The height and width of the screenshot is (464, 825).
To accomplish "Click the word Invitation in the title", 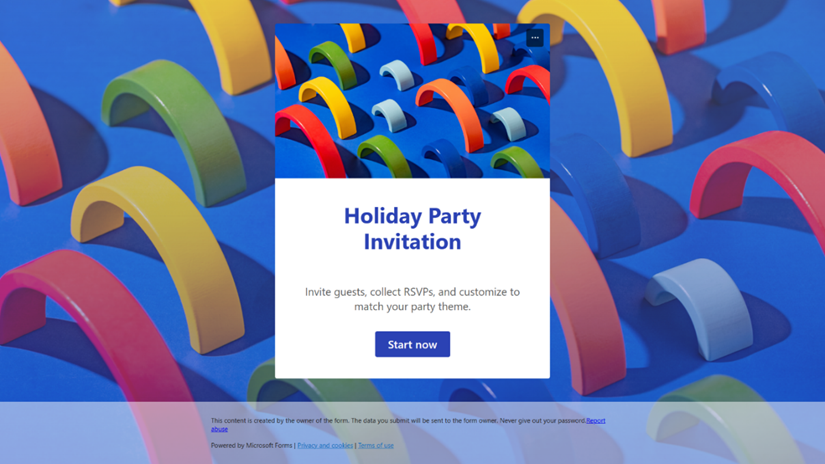I will pos(412,242).
